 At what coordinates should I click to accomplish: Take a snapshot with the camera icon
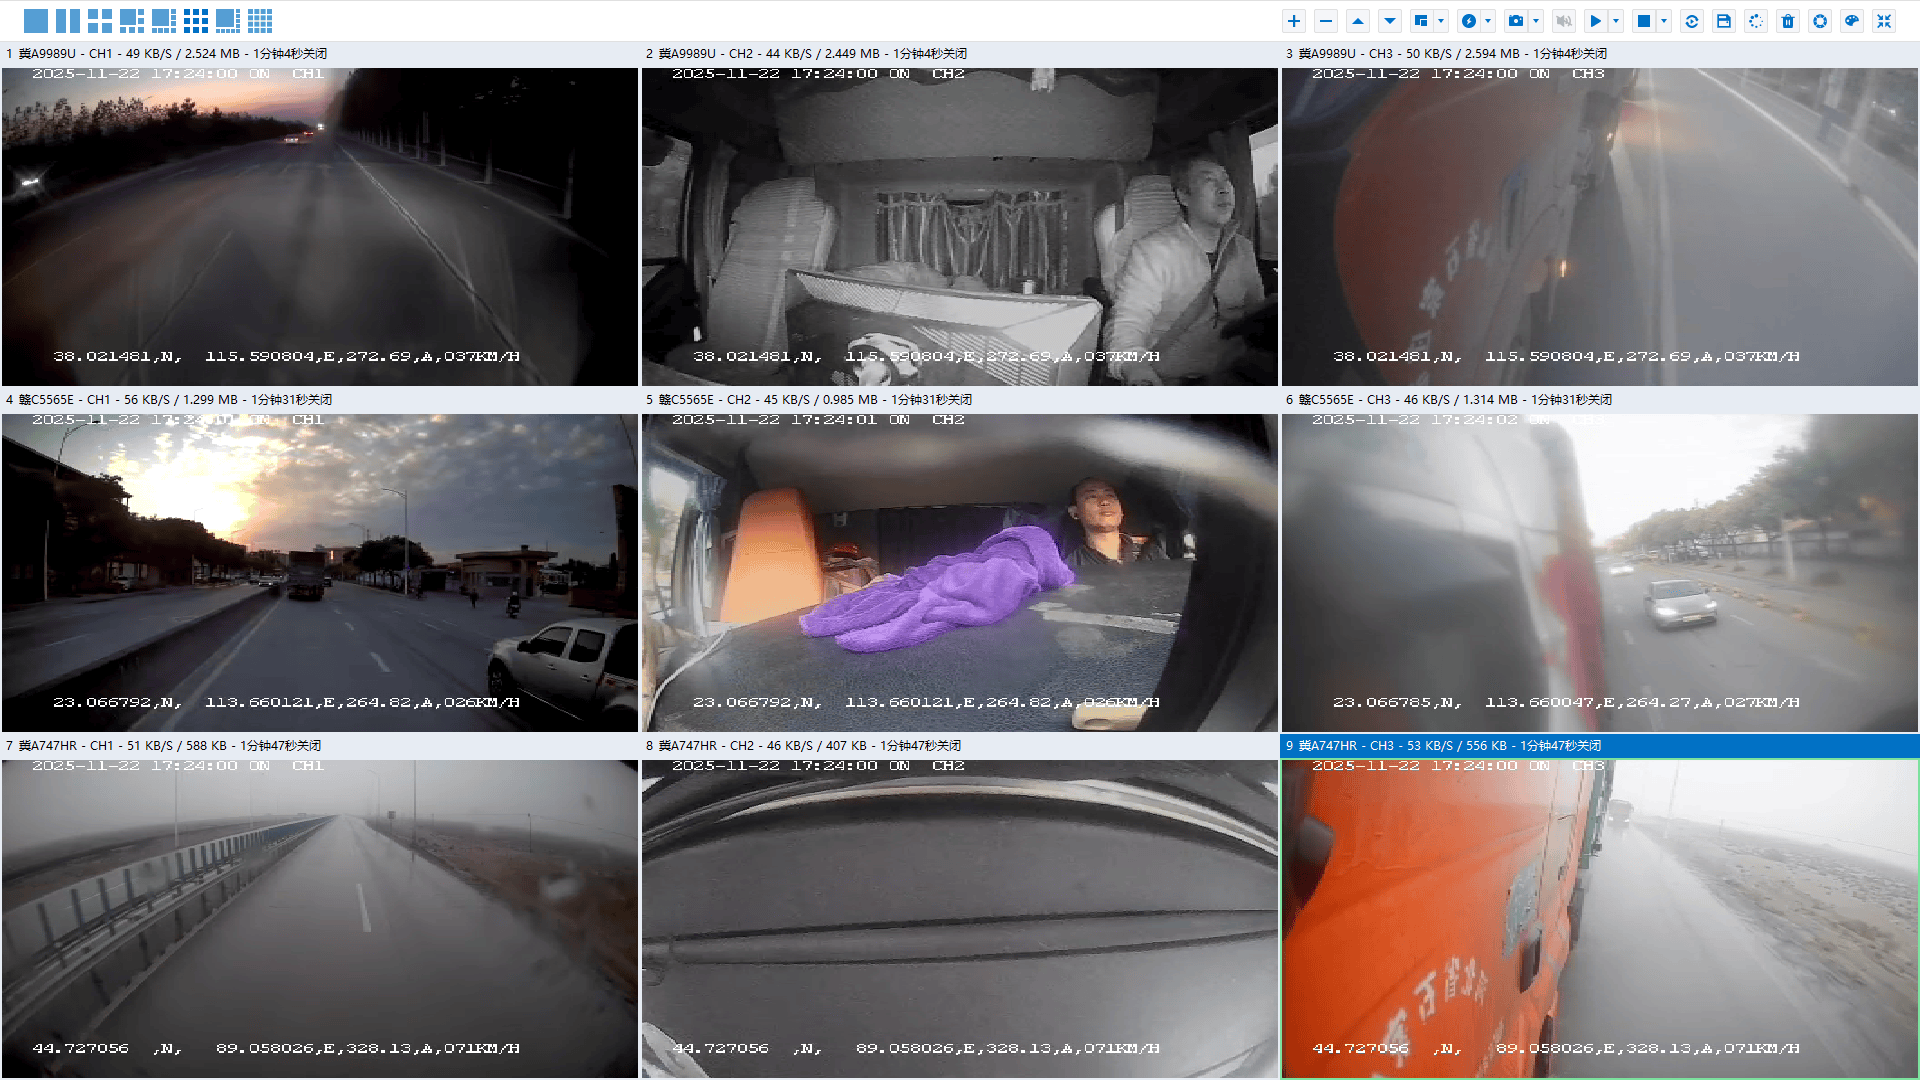(x=1516, y=21)
